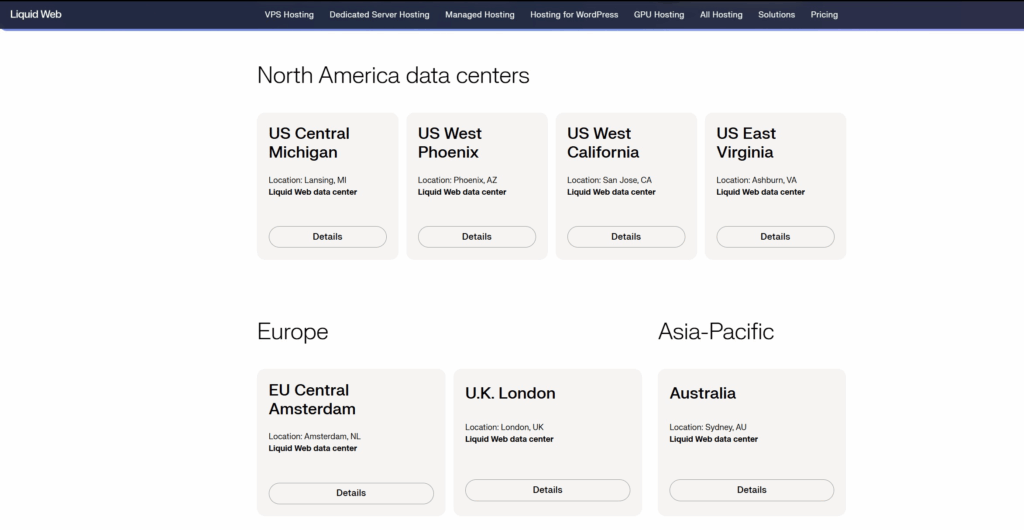This screenshot has width=1024, height=530.
Task: Open Details for US West California
Action: click(x=626, y=237)
